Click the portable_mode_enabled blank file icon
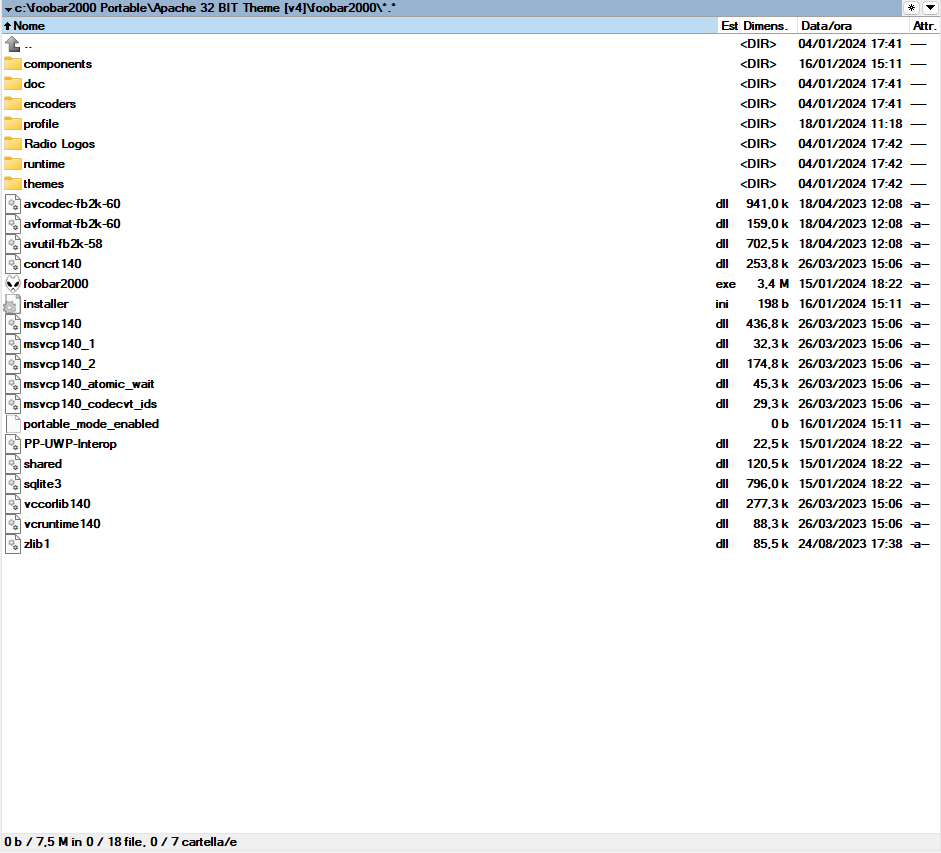 (13, 424)
